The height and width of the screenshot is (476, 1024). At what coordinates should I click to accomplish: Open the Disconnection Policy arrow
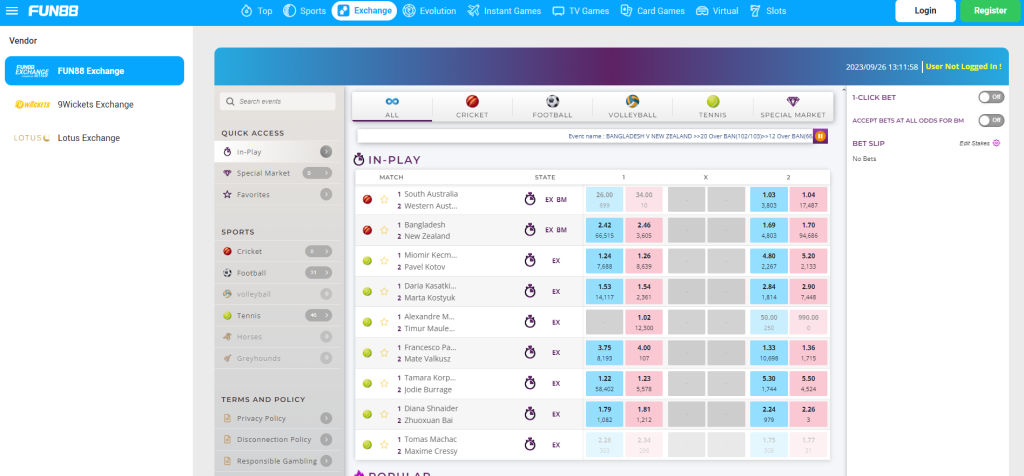pyautogui.click(x=326, y=439)
